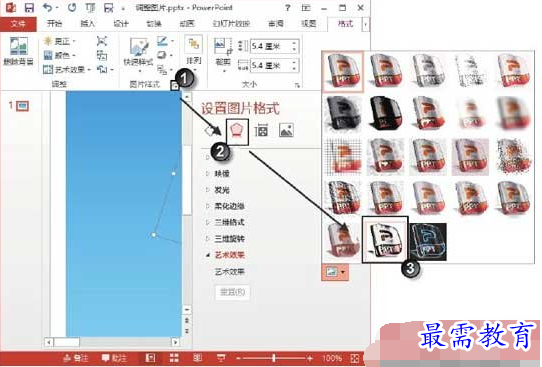
Task: Select the Size & Properties pane icon
Action: pyautogui.click(x=261, y=131)
